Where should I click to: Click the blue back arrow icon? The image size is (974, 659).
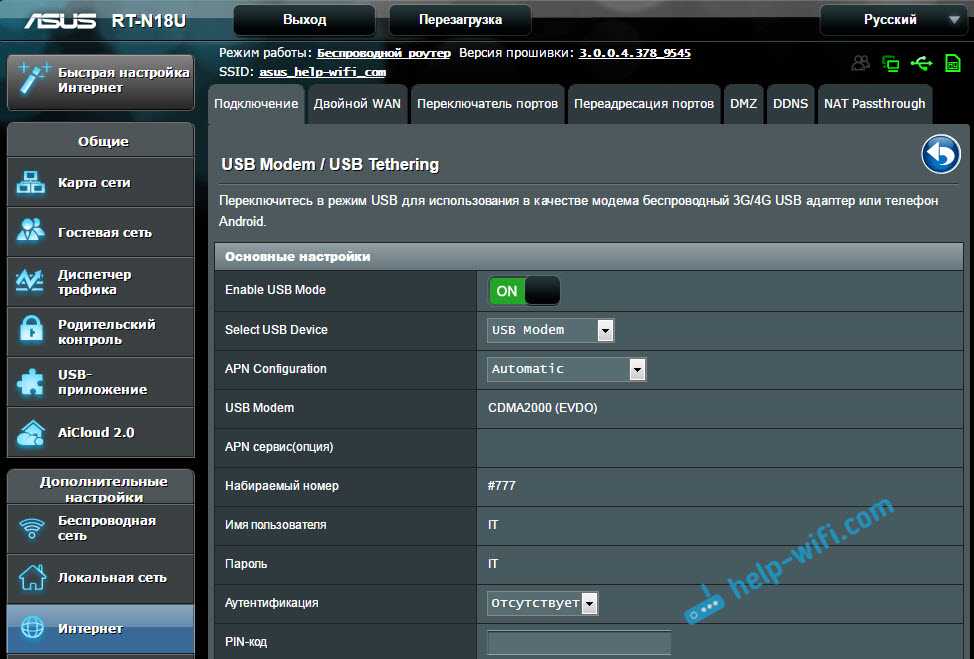click(x=940, y=154)
